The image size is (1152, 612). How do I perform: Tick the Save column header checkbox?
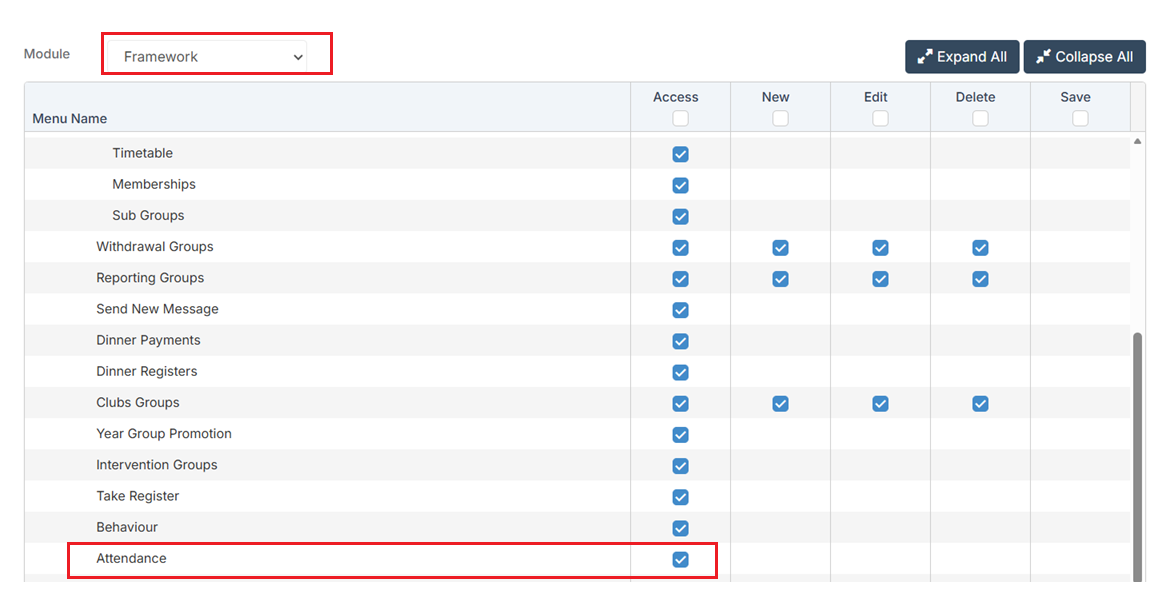coord(1080,118)
